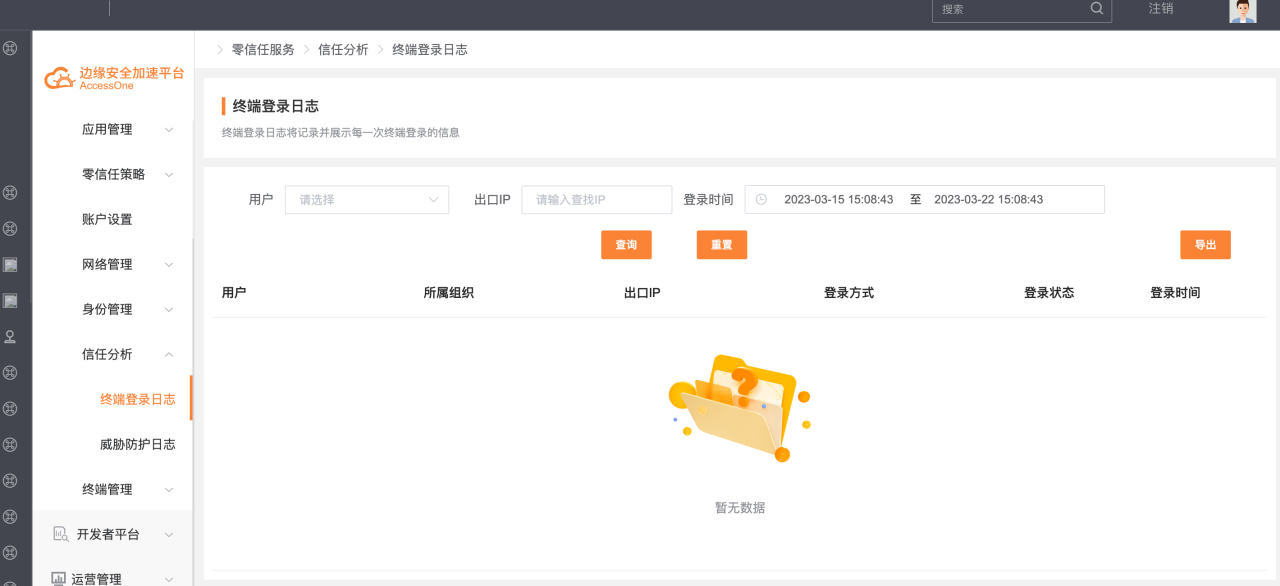The height and width of the screenshot is (586, 1280).
Task: Go to 信任分析 in the breadcrumb
Action: 343,50
